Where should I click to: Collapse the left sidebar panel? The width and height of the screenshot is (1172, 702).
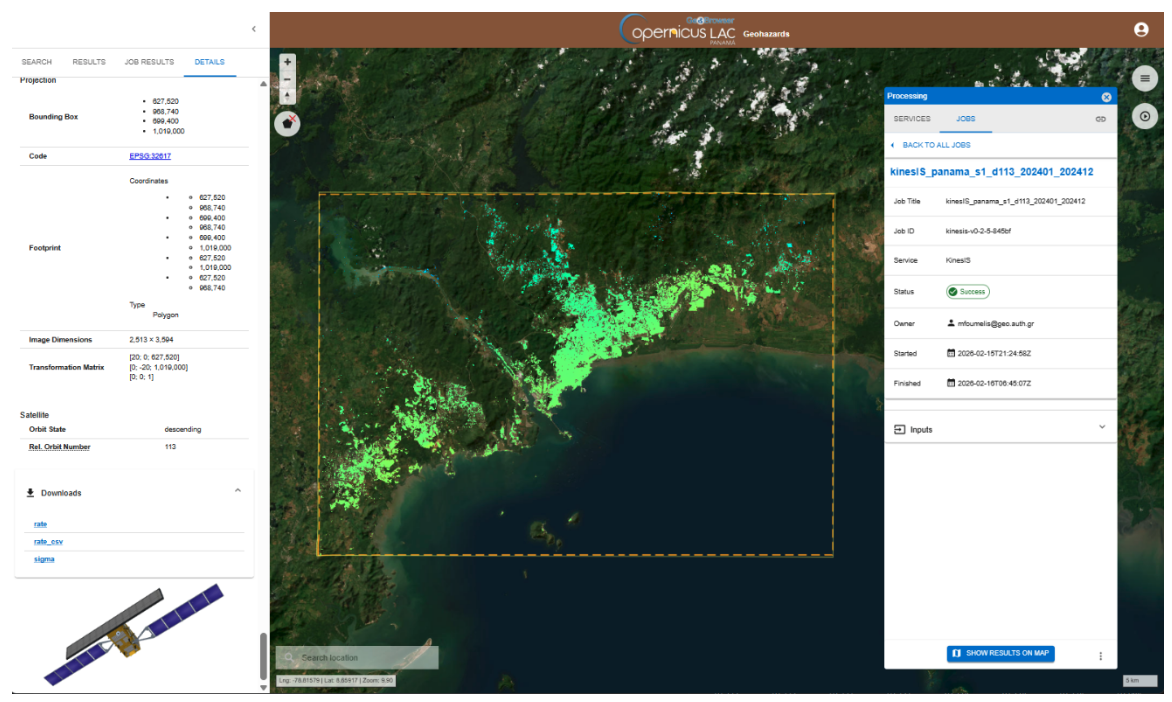click(x=254, y=29)
